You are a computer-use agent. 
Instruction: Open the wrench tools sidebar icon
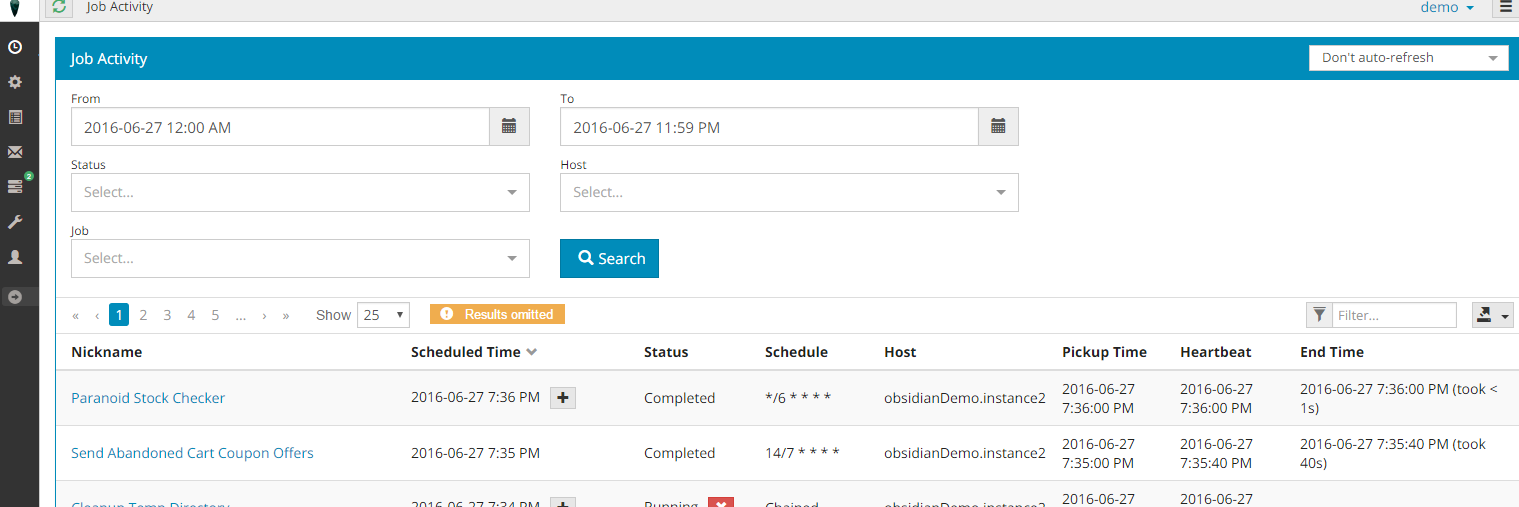pyautogui.click(x=15, y=221)
